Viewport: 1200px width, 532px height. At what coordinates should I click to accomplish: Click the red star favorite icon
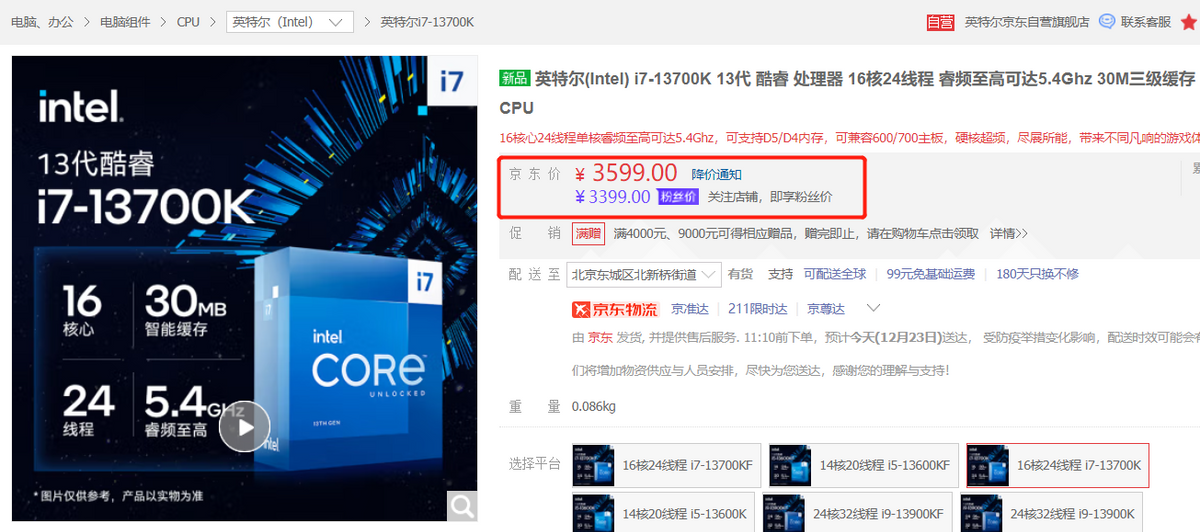click(1188, 22)
